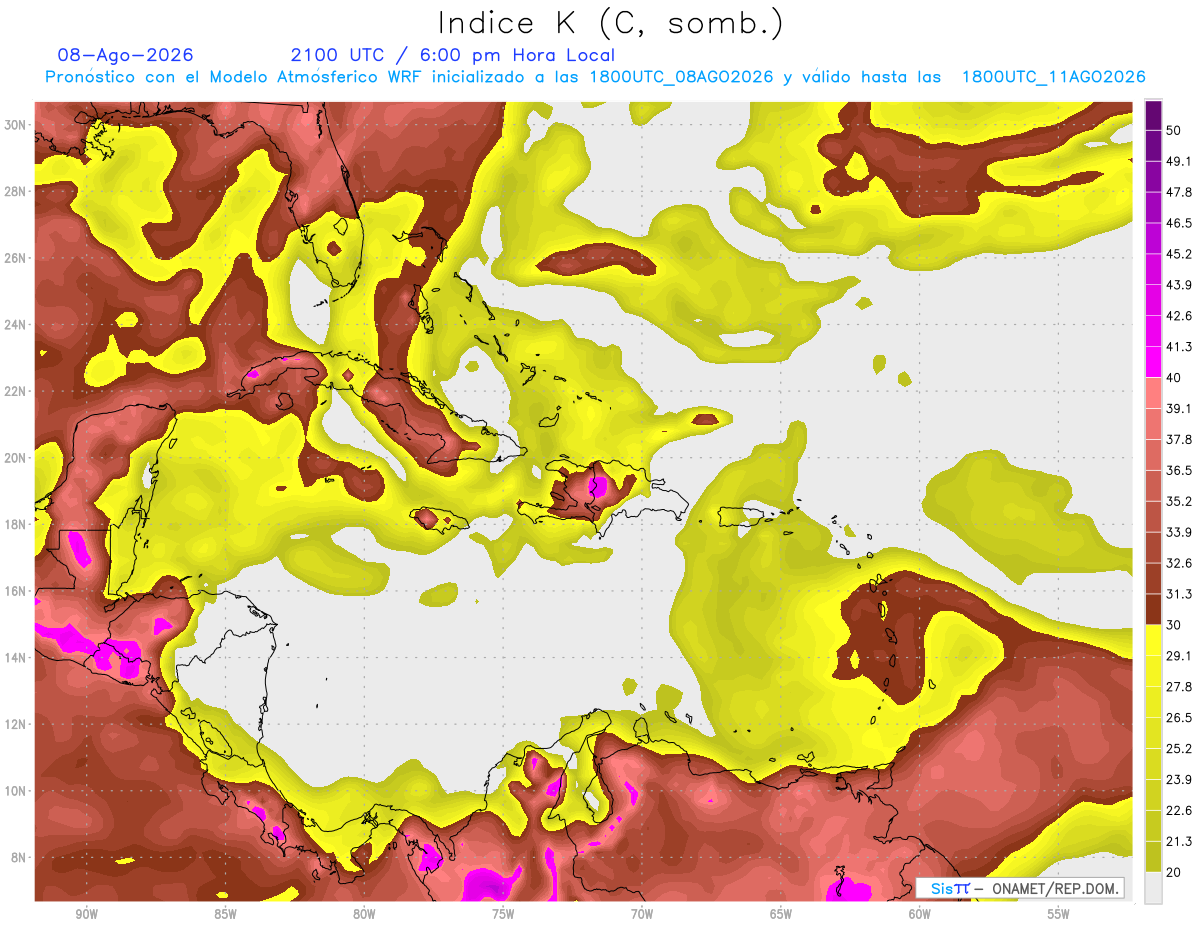Click the "26N" latitude label
Screen dimensions: 1200x927
pos(15,258)
